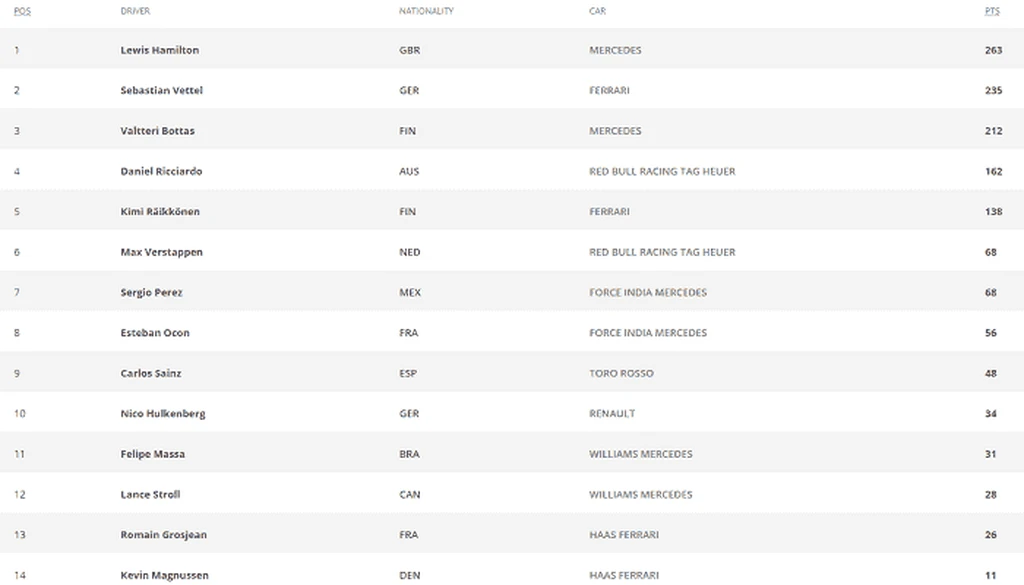Screen dimensions: 1024x585
Task: Sort standings by PTS column header
Action: [x=992, y=11]
